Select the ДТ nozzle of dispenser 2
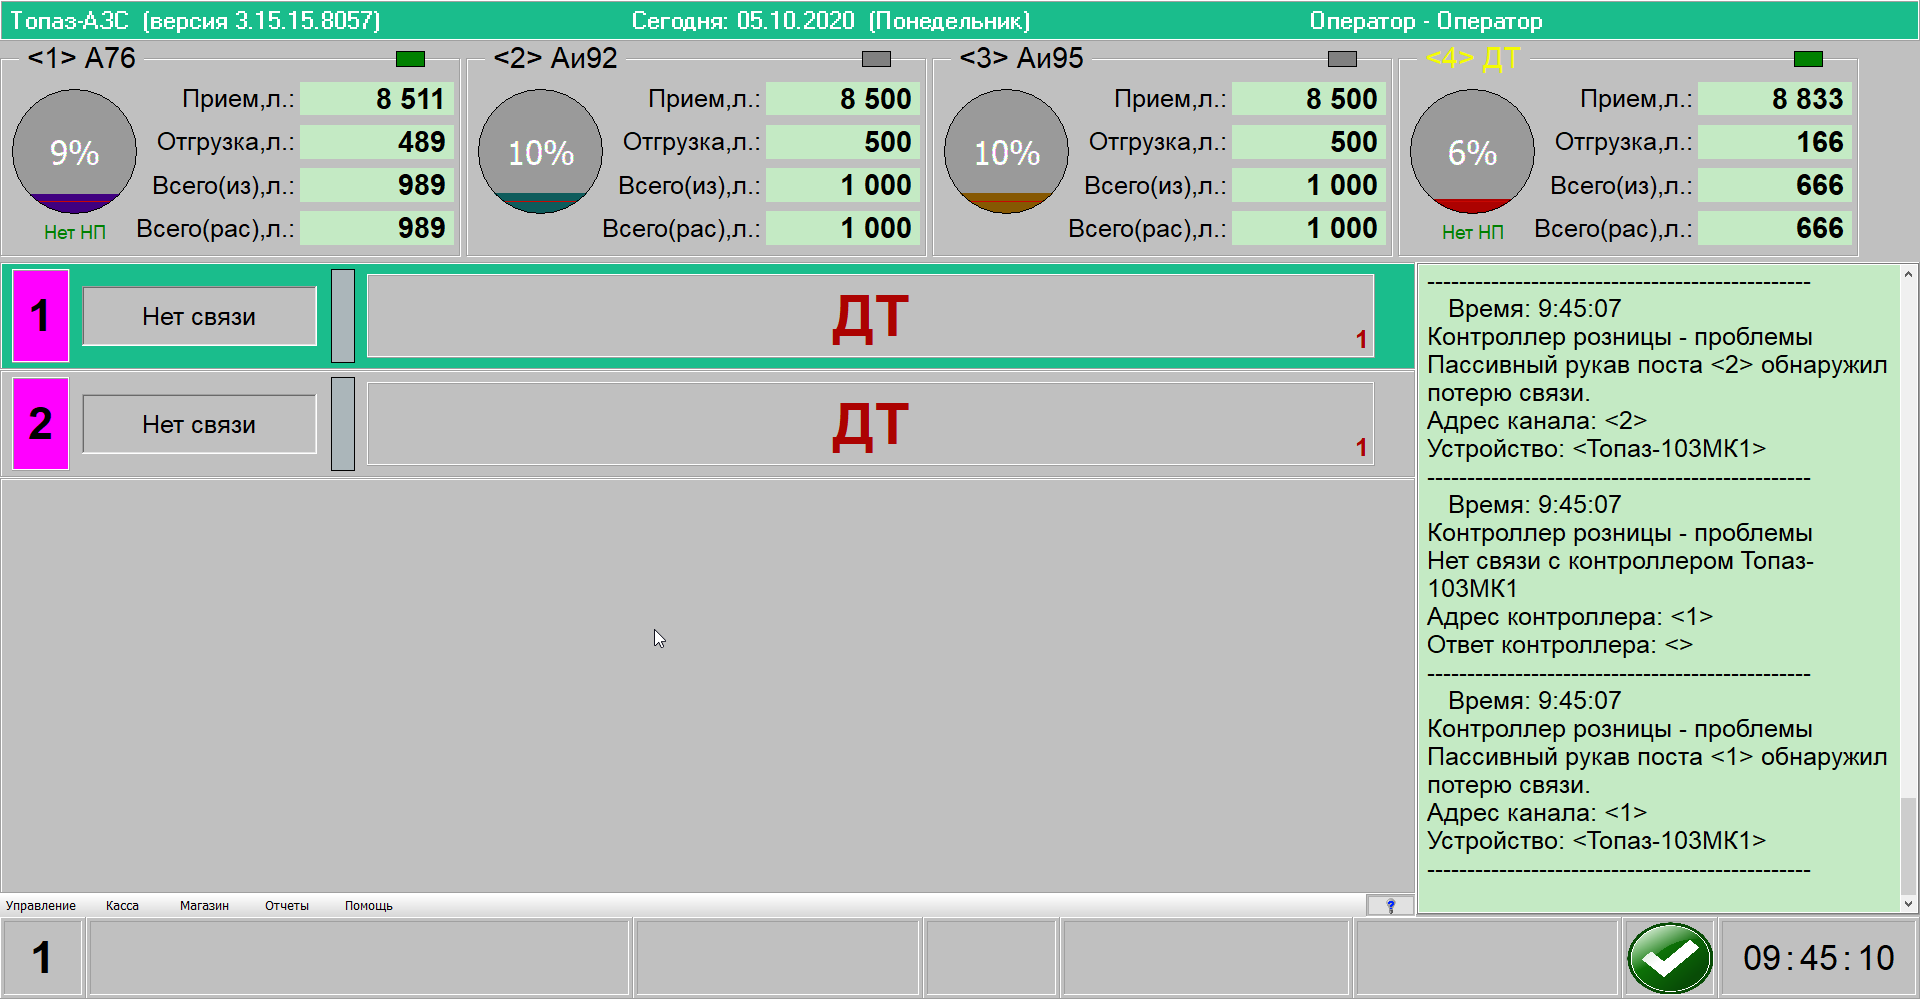 pos(870,424)
